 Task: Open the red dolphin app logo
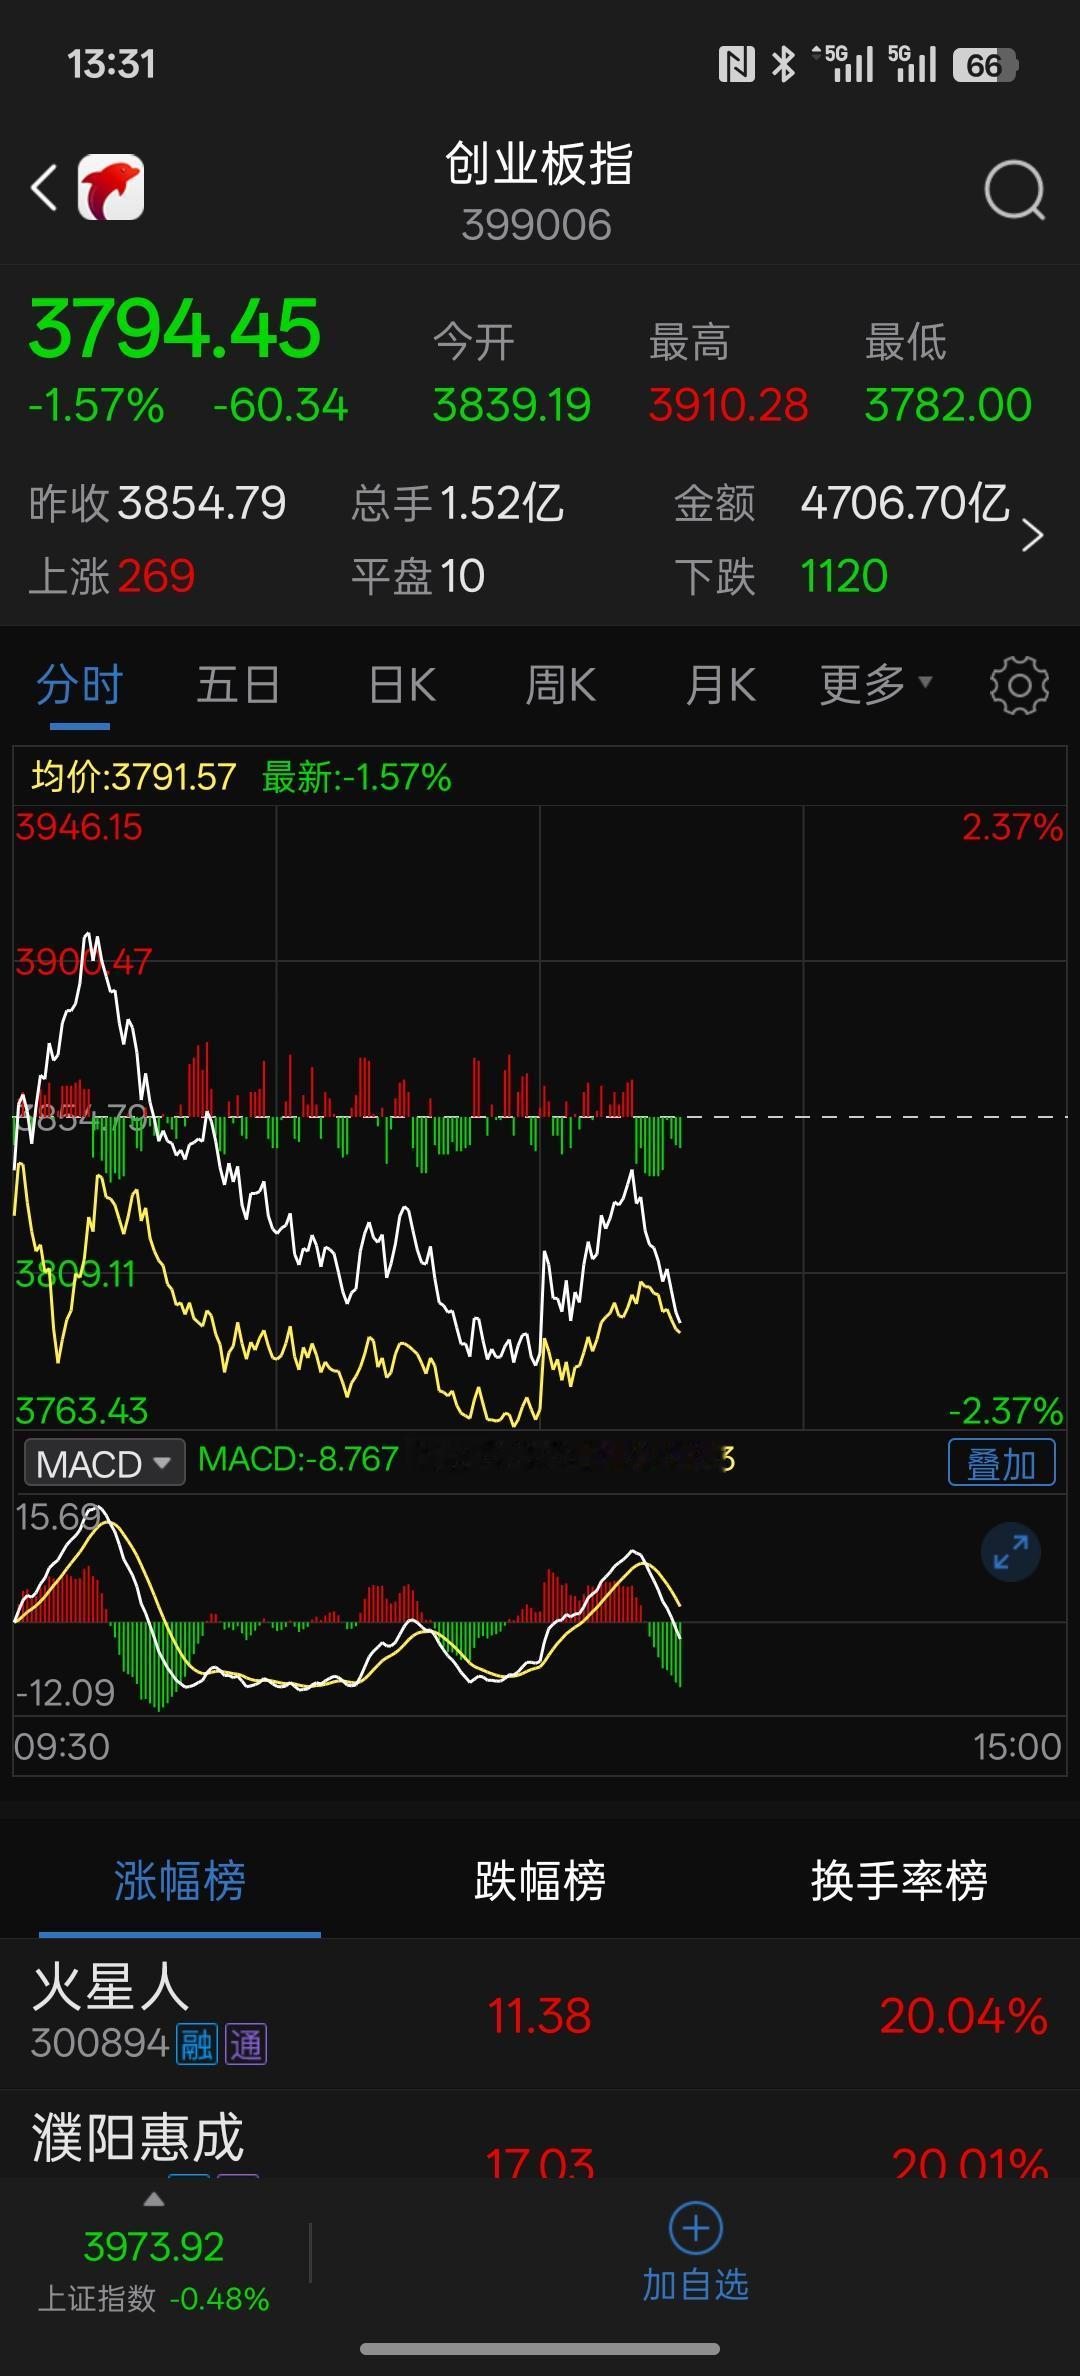[x=111, y=187]
